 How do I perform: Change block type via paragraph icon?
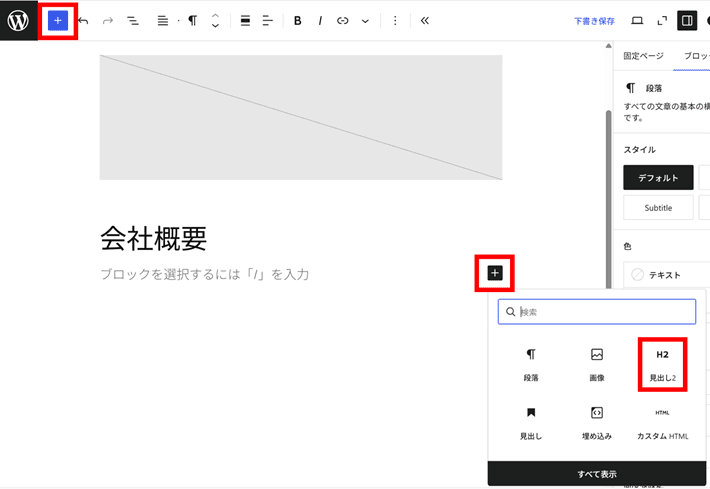tap(192, 21)
